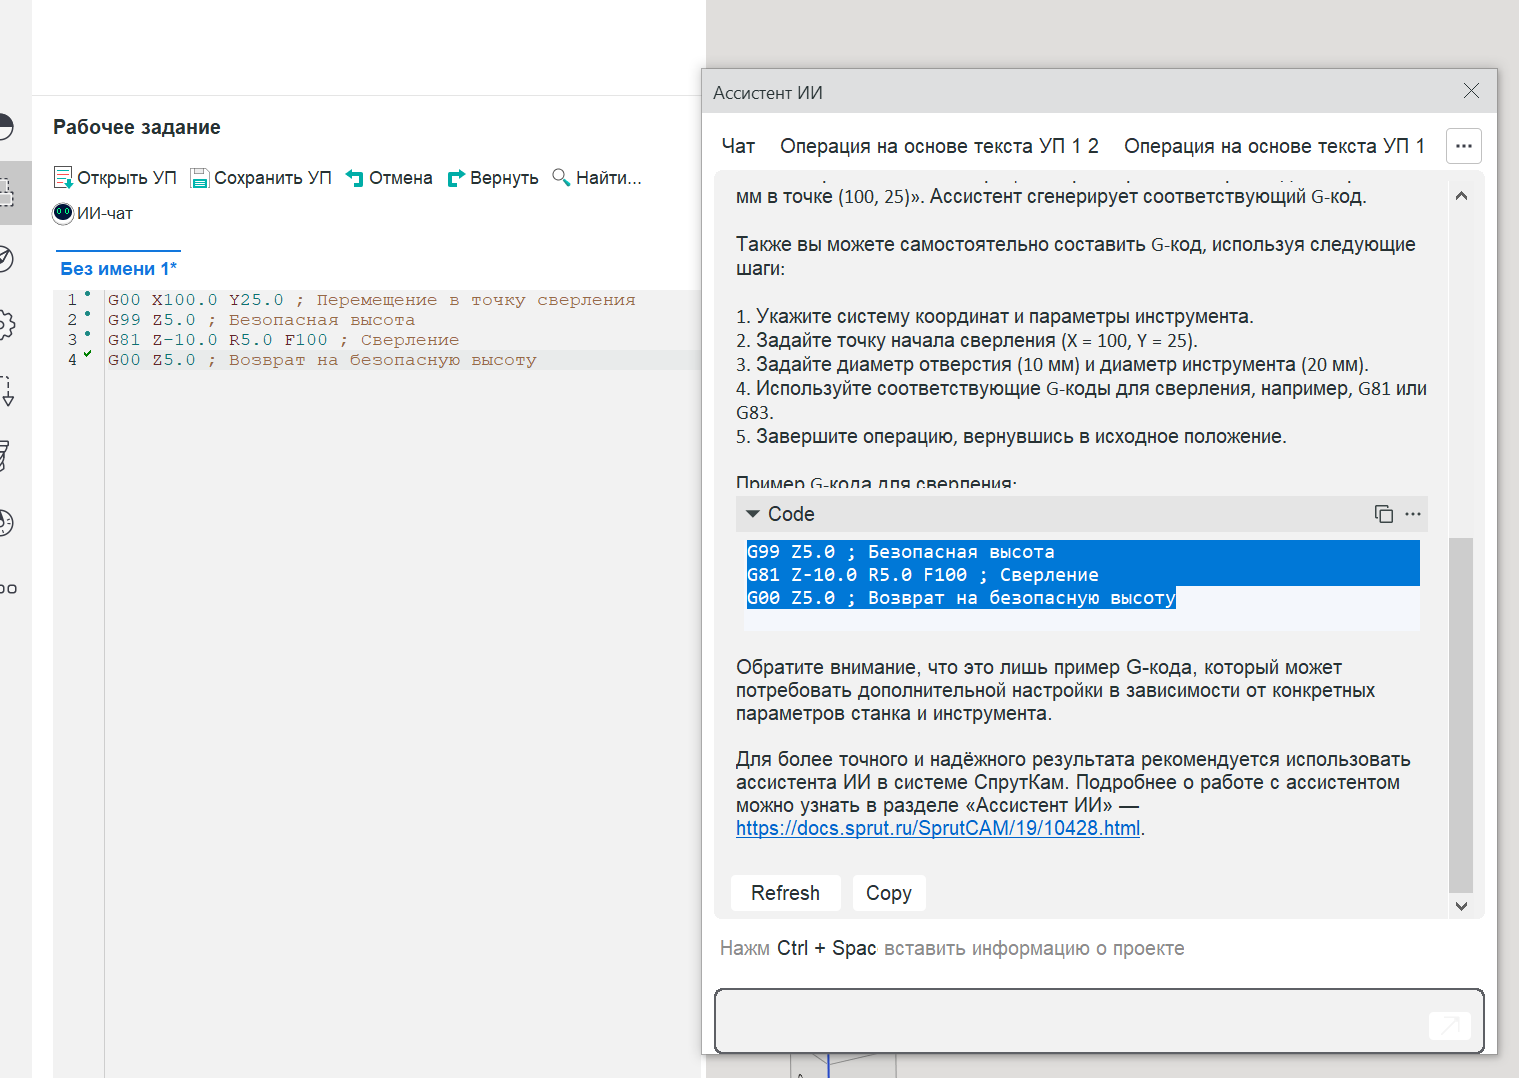Switch to the Чат tab
1519x1078 pixels.
[738, 146]
